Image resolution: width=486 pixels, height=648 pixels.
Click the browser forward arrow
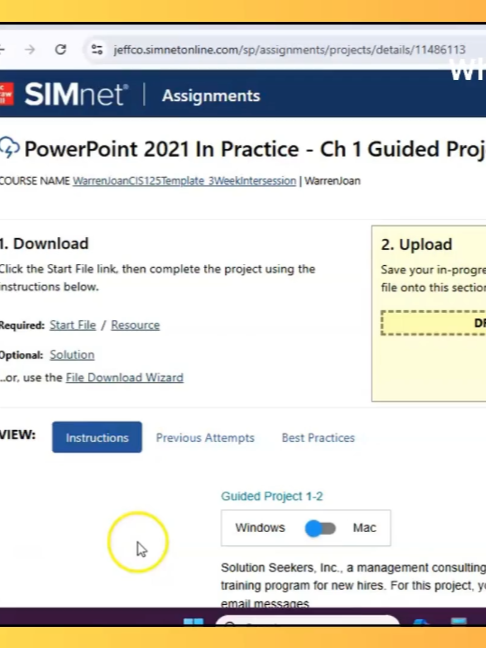(30, 50)
